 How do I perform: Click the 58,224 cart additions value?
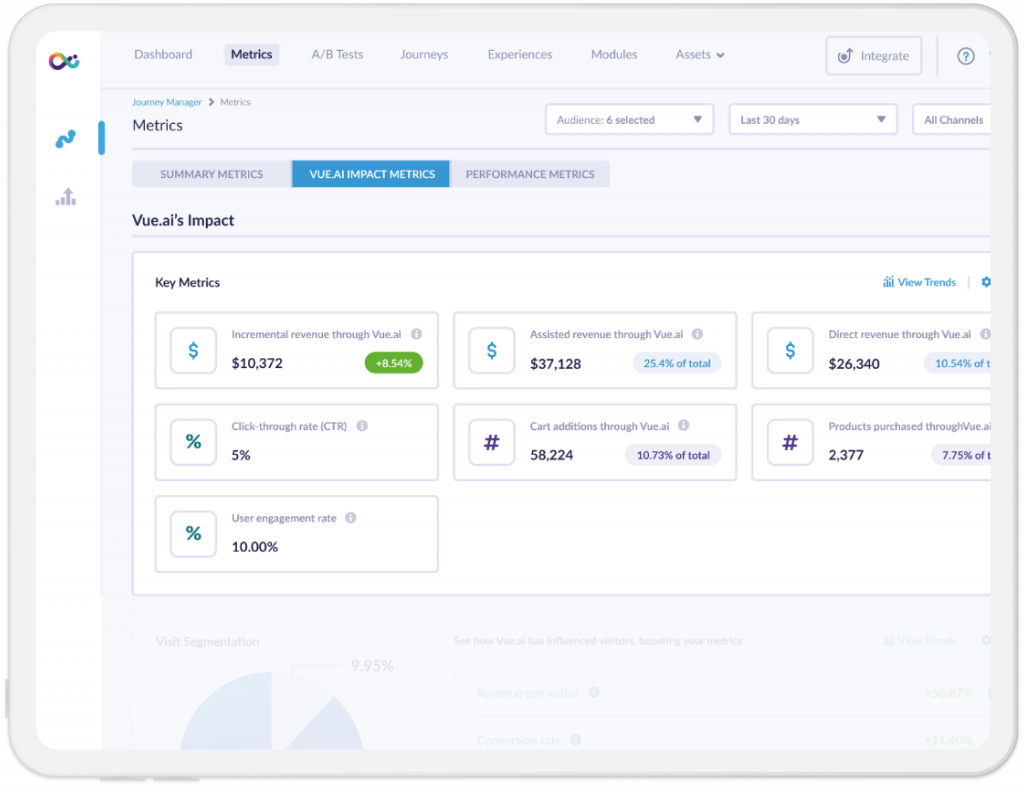point(552,455)
